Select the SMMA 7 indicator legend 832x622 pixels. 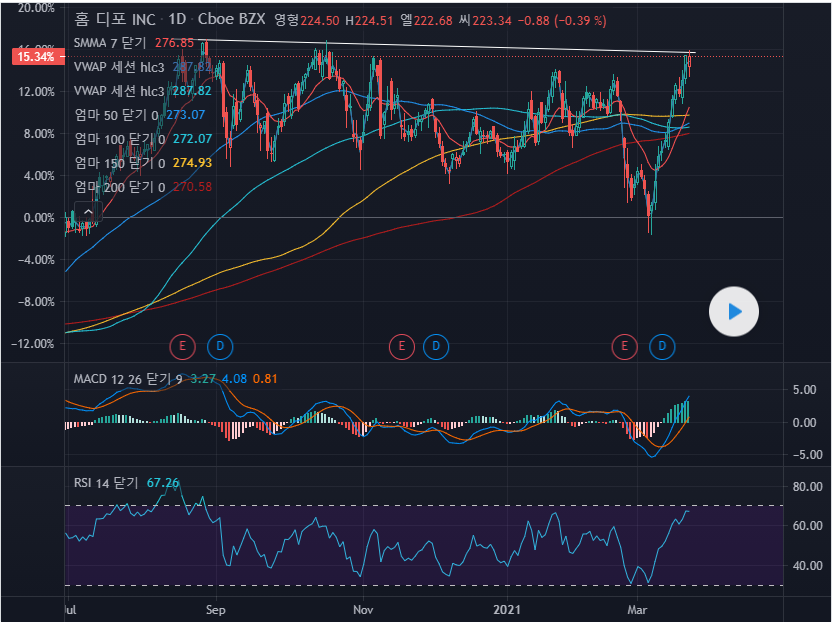110,43
